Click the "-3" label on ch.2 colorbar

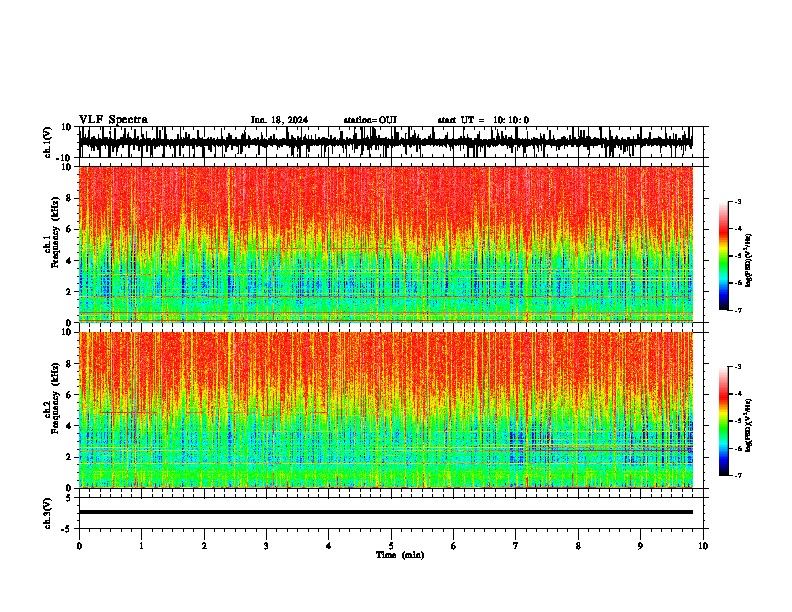(x=737, y=367)
